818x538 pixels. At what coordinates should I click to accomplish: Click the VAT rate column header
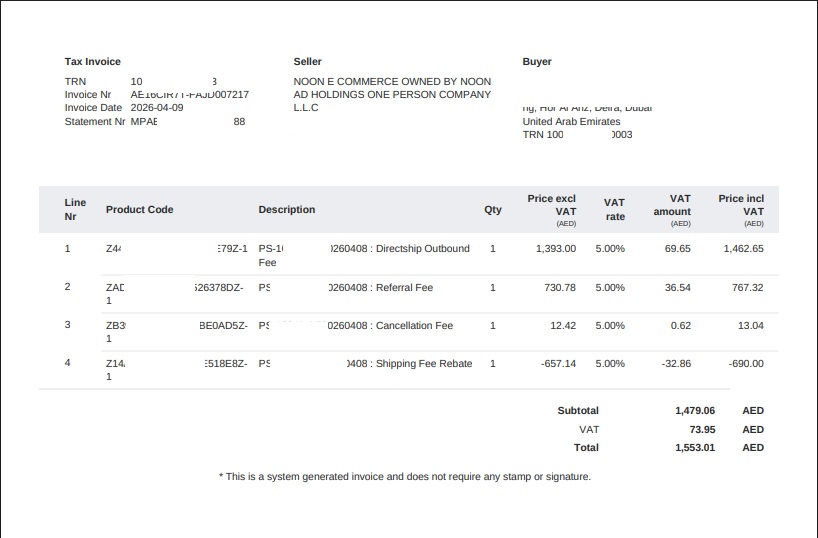pos(614,209)
